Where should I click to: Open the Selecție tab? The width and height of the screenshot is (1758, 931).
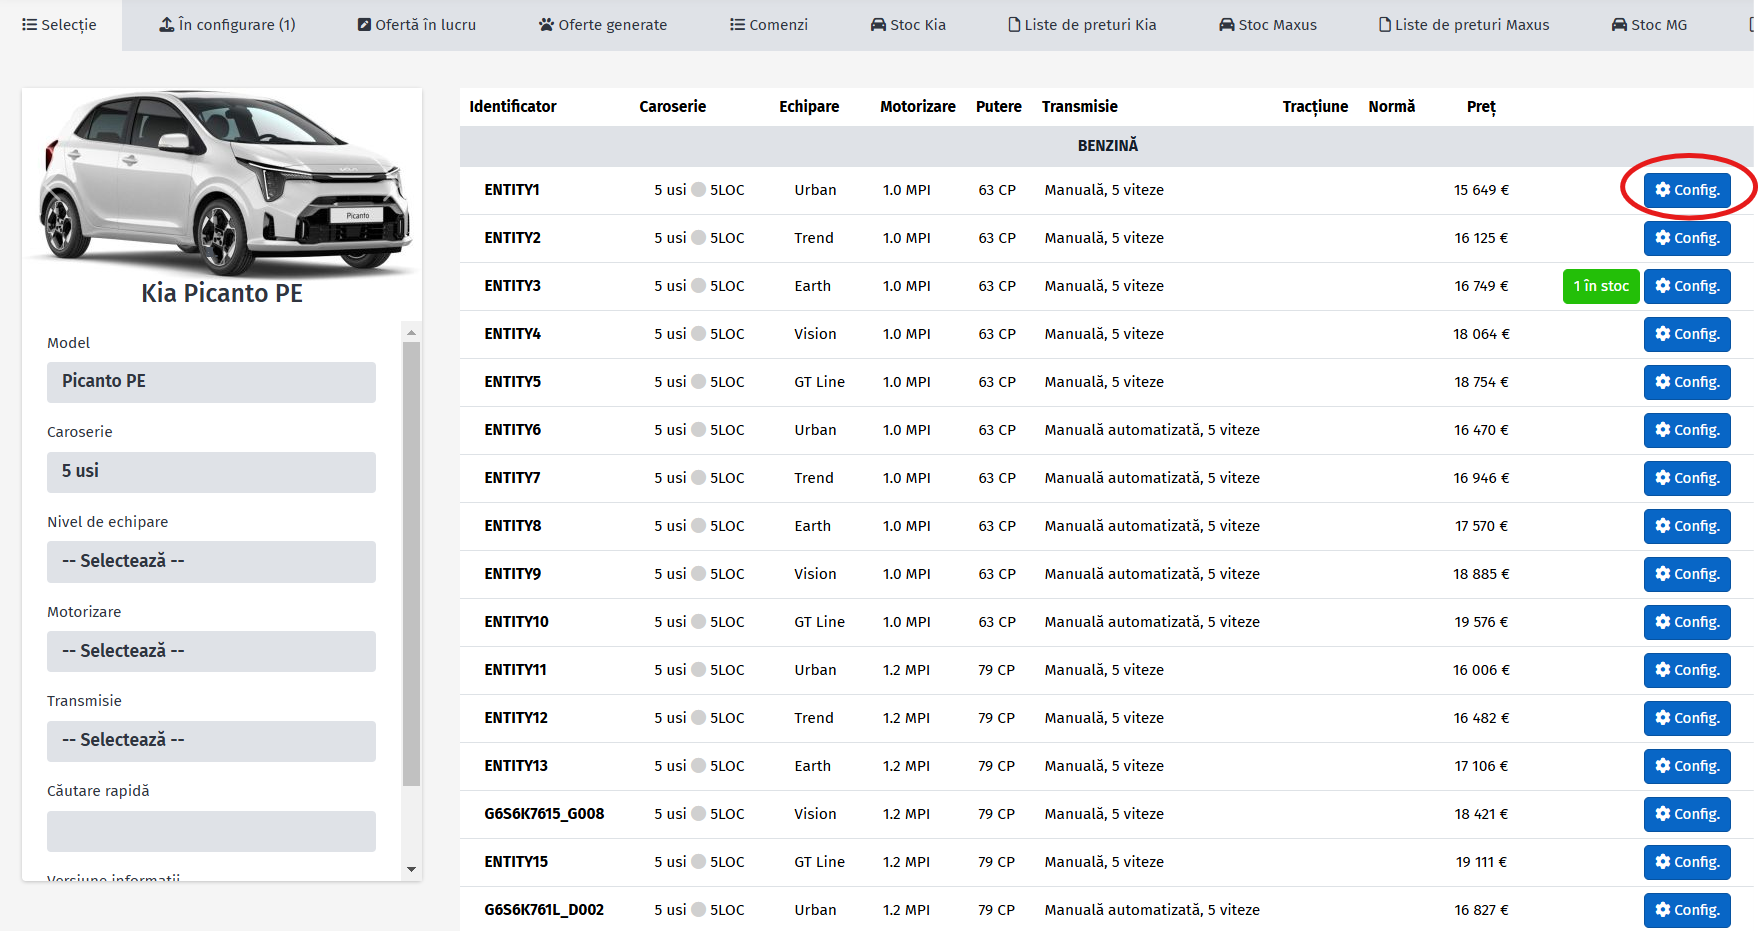click(60, 25)
